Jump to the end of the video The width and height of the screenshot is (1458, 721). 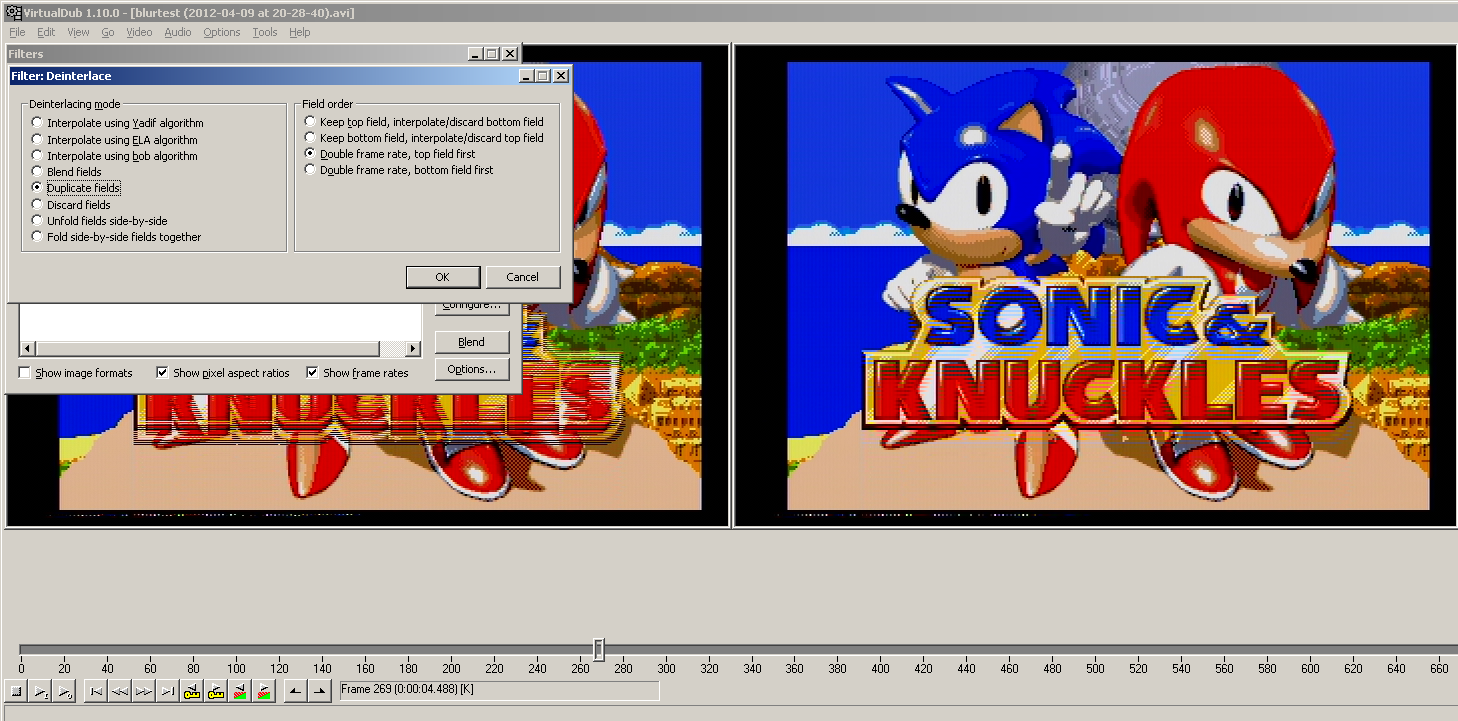168,691
